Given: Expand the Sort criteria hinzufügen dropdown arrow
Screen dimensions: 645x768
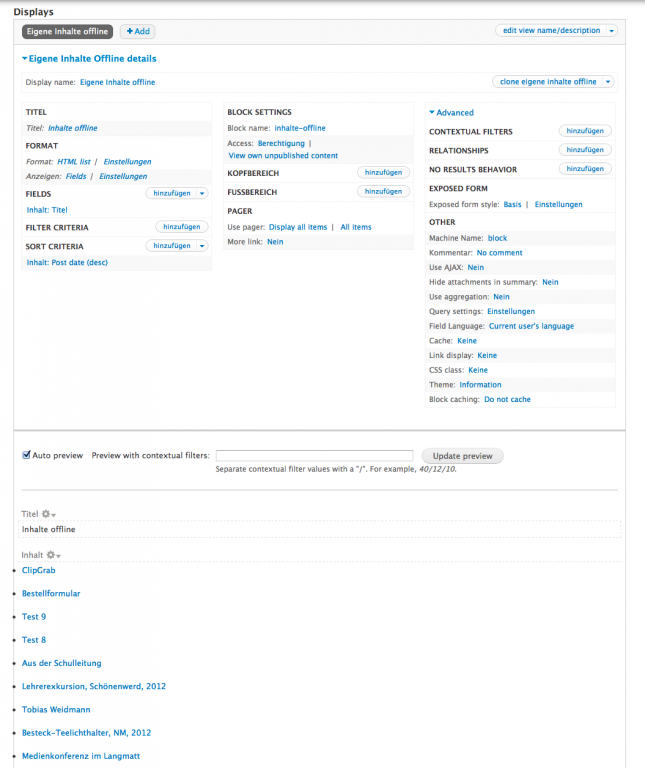Looking at the screenshot, I should [201, 246].
